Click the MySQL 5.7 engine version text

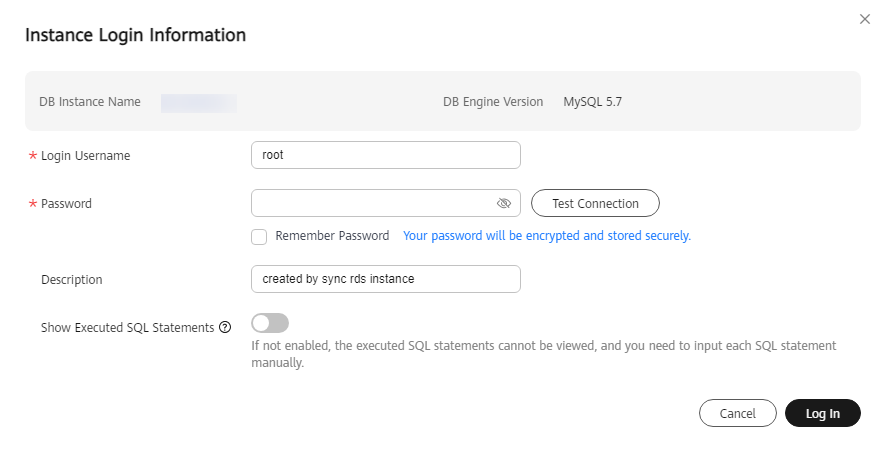[x=592, y=102]
